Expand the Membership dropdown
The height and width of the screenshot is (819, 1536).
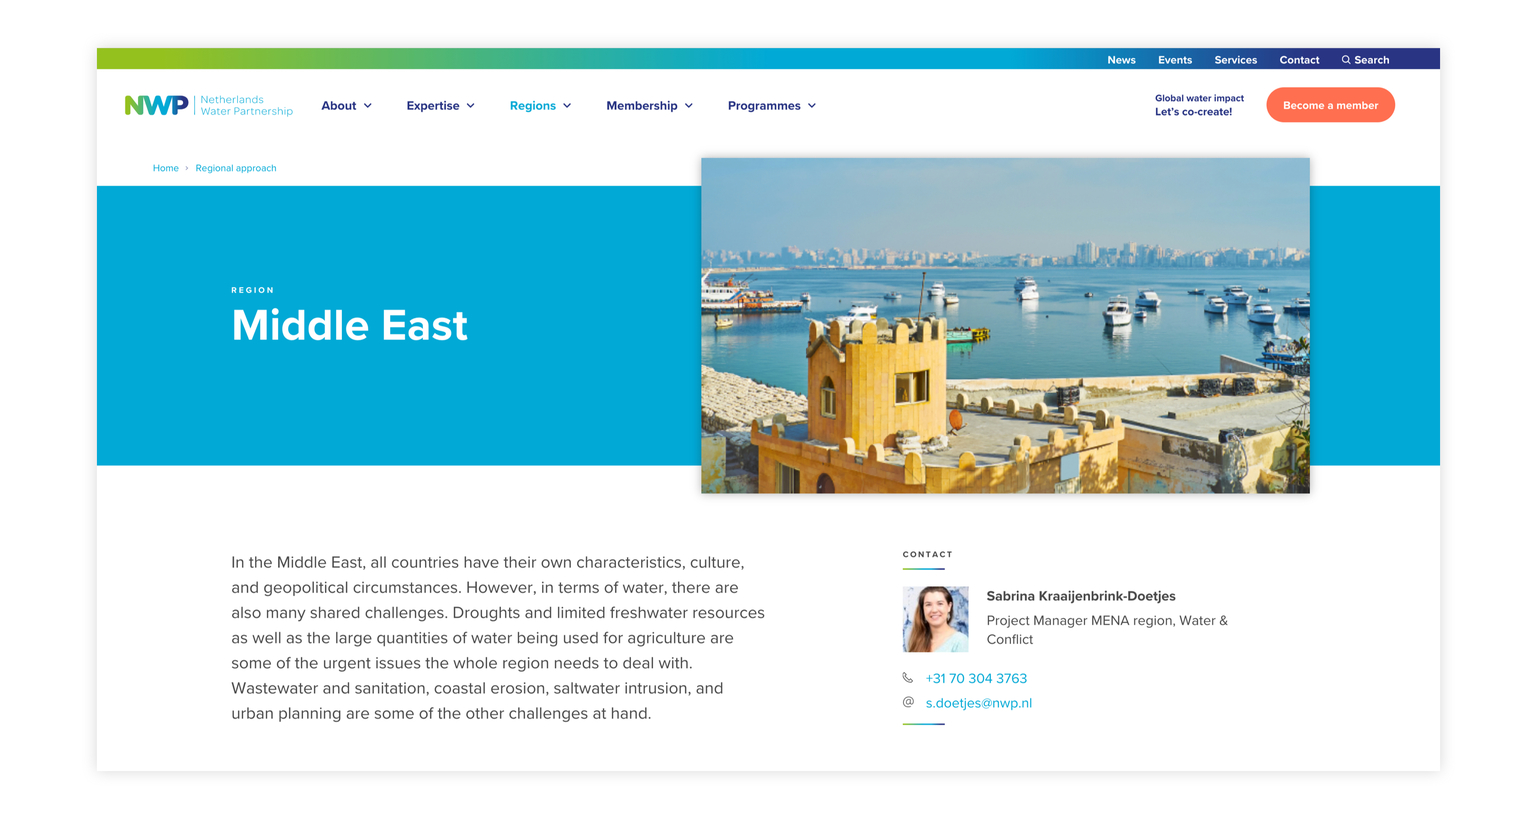tap(650, 105)
